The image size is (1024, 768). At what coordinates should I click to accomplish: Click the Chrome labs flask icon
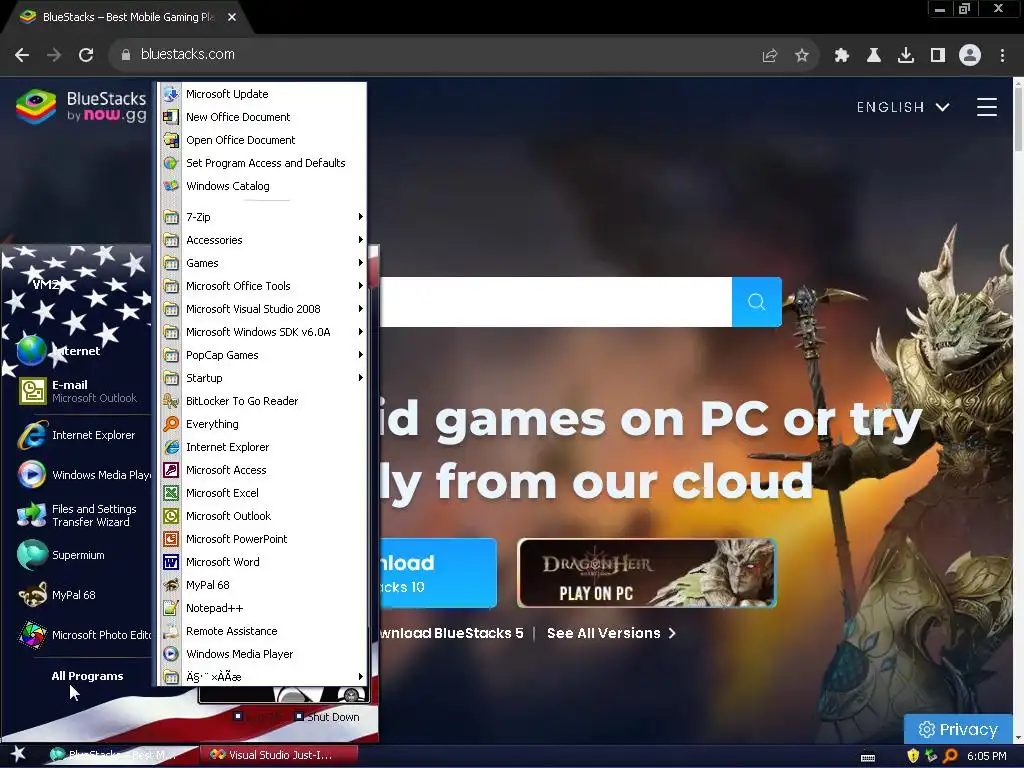(x=873, y=56)
